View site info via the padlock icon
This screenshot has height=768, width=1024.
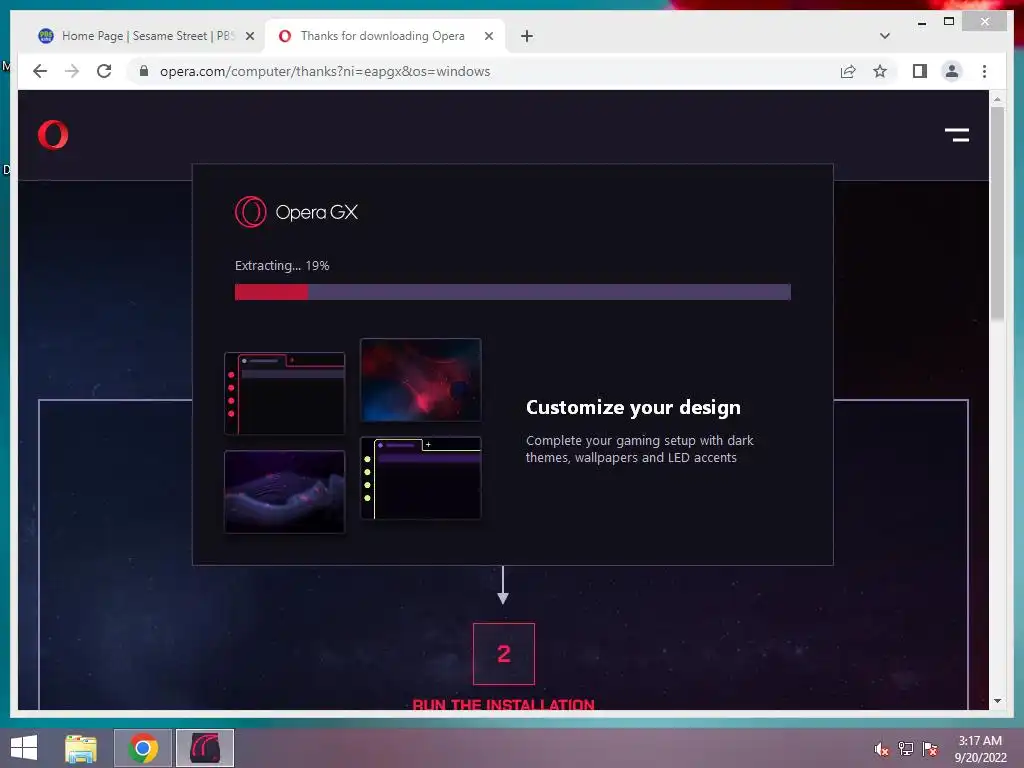(144, 71)
